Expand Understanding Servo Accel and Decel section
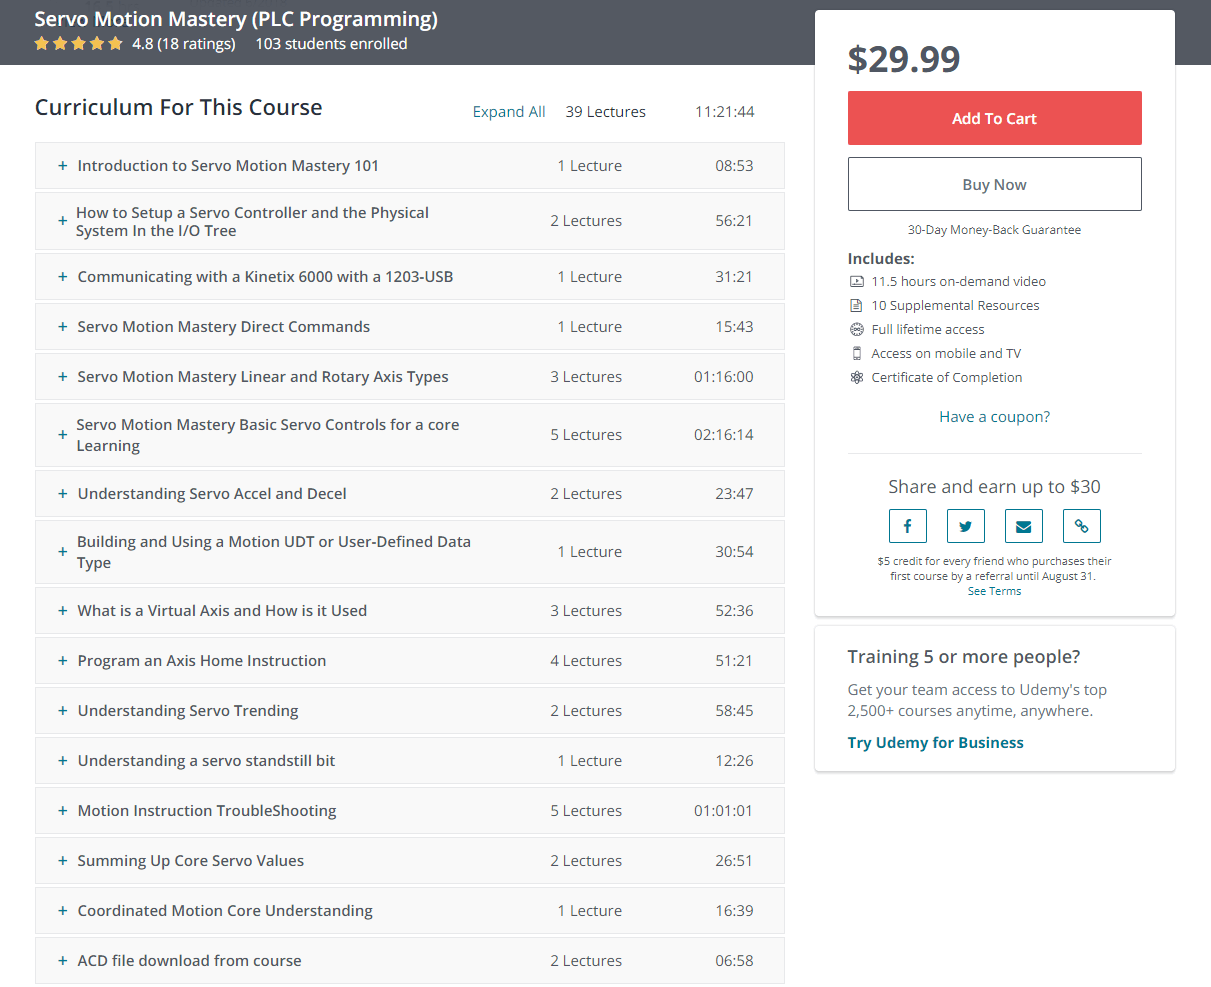 click(410, 494)
